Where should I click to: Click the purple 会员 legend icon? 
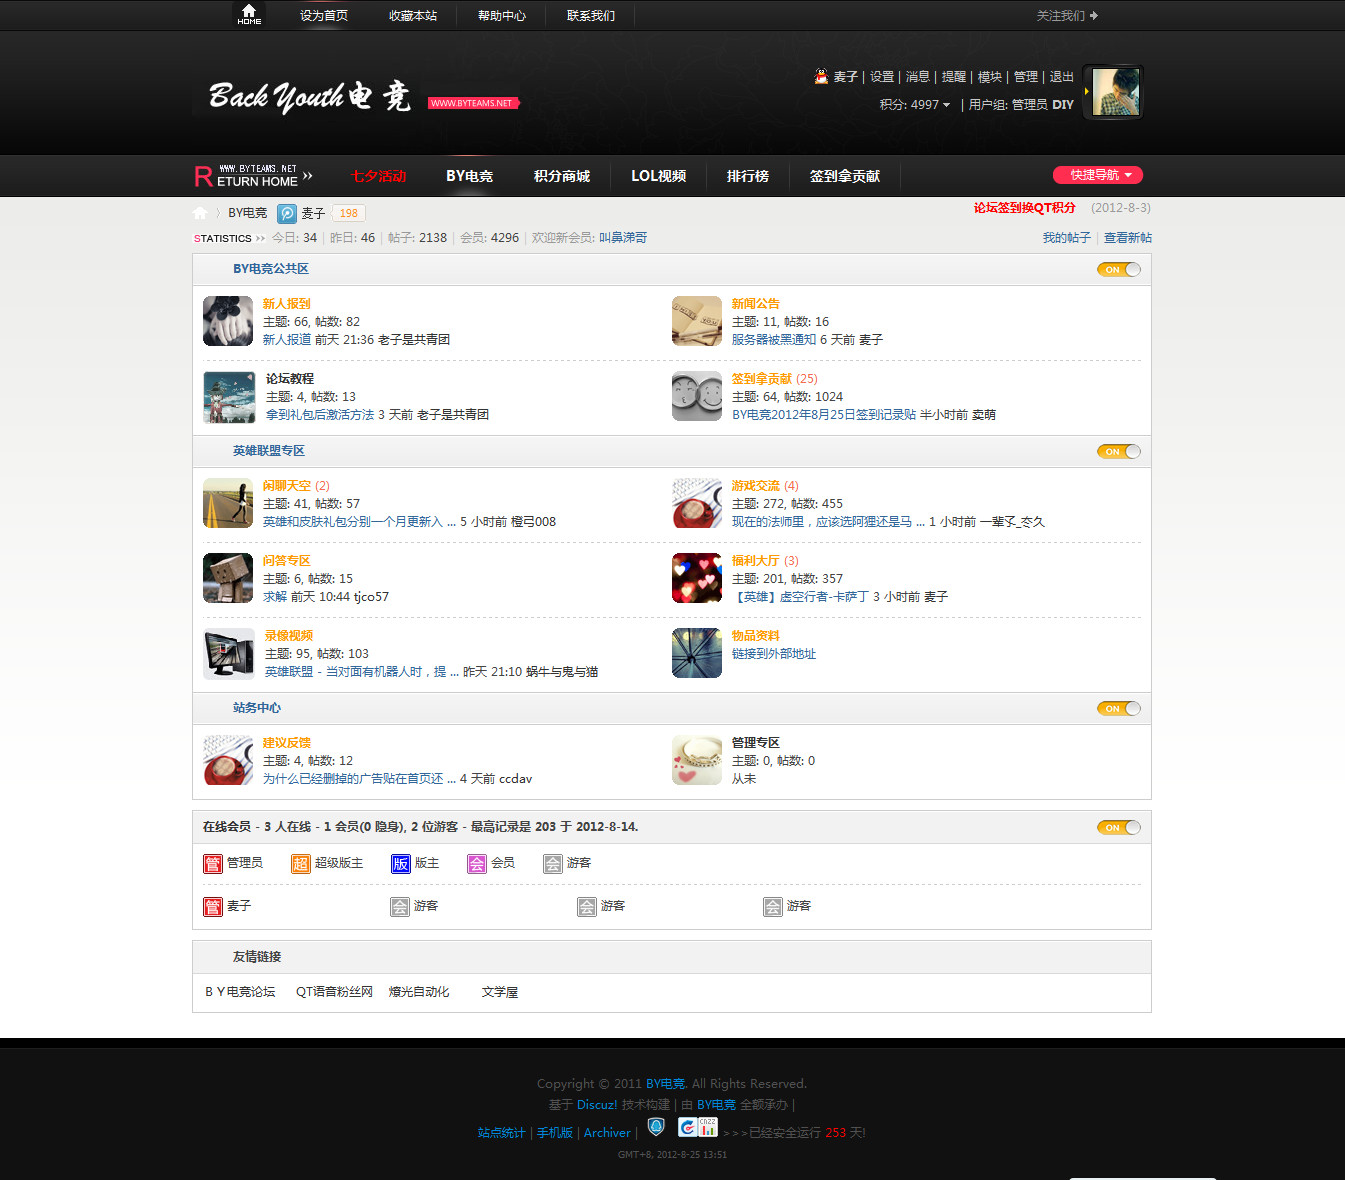click(477, 864)
